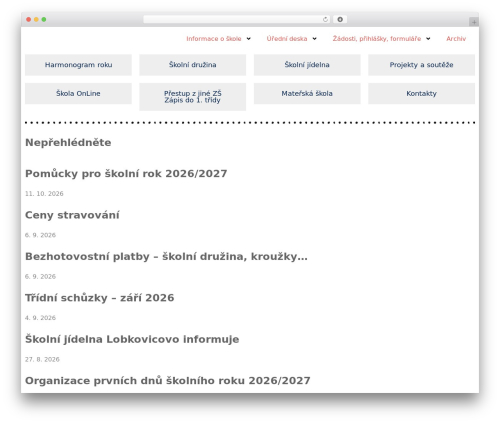The image size is (500, 423).
Task: Click the date 4. 9. 2026
Action: click(x=40, y=318)
